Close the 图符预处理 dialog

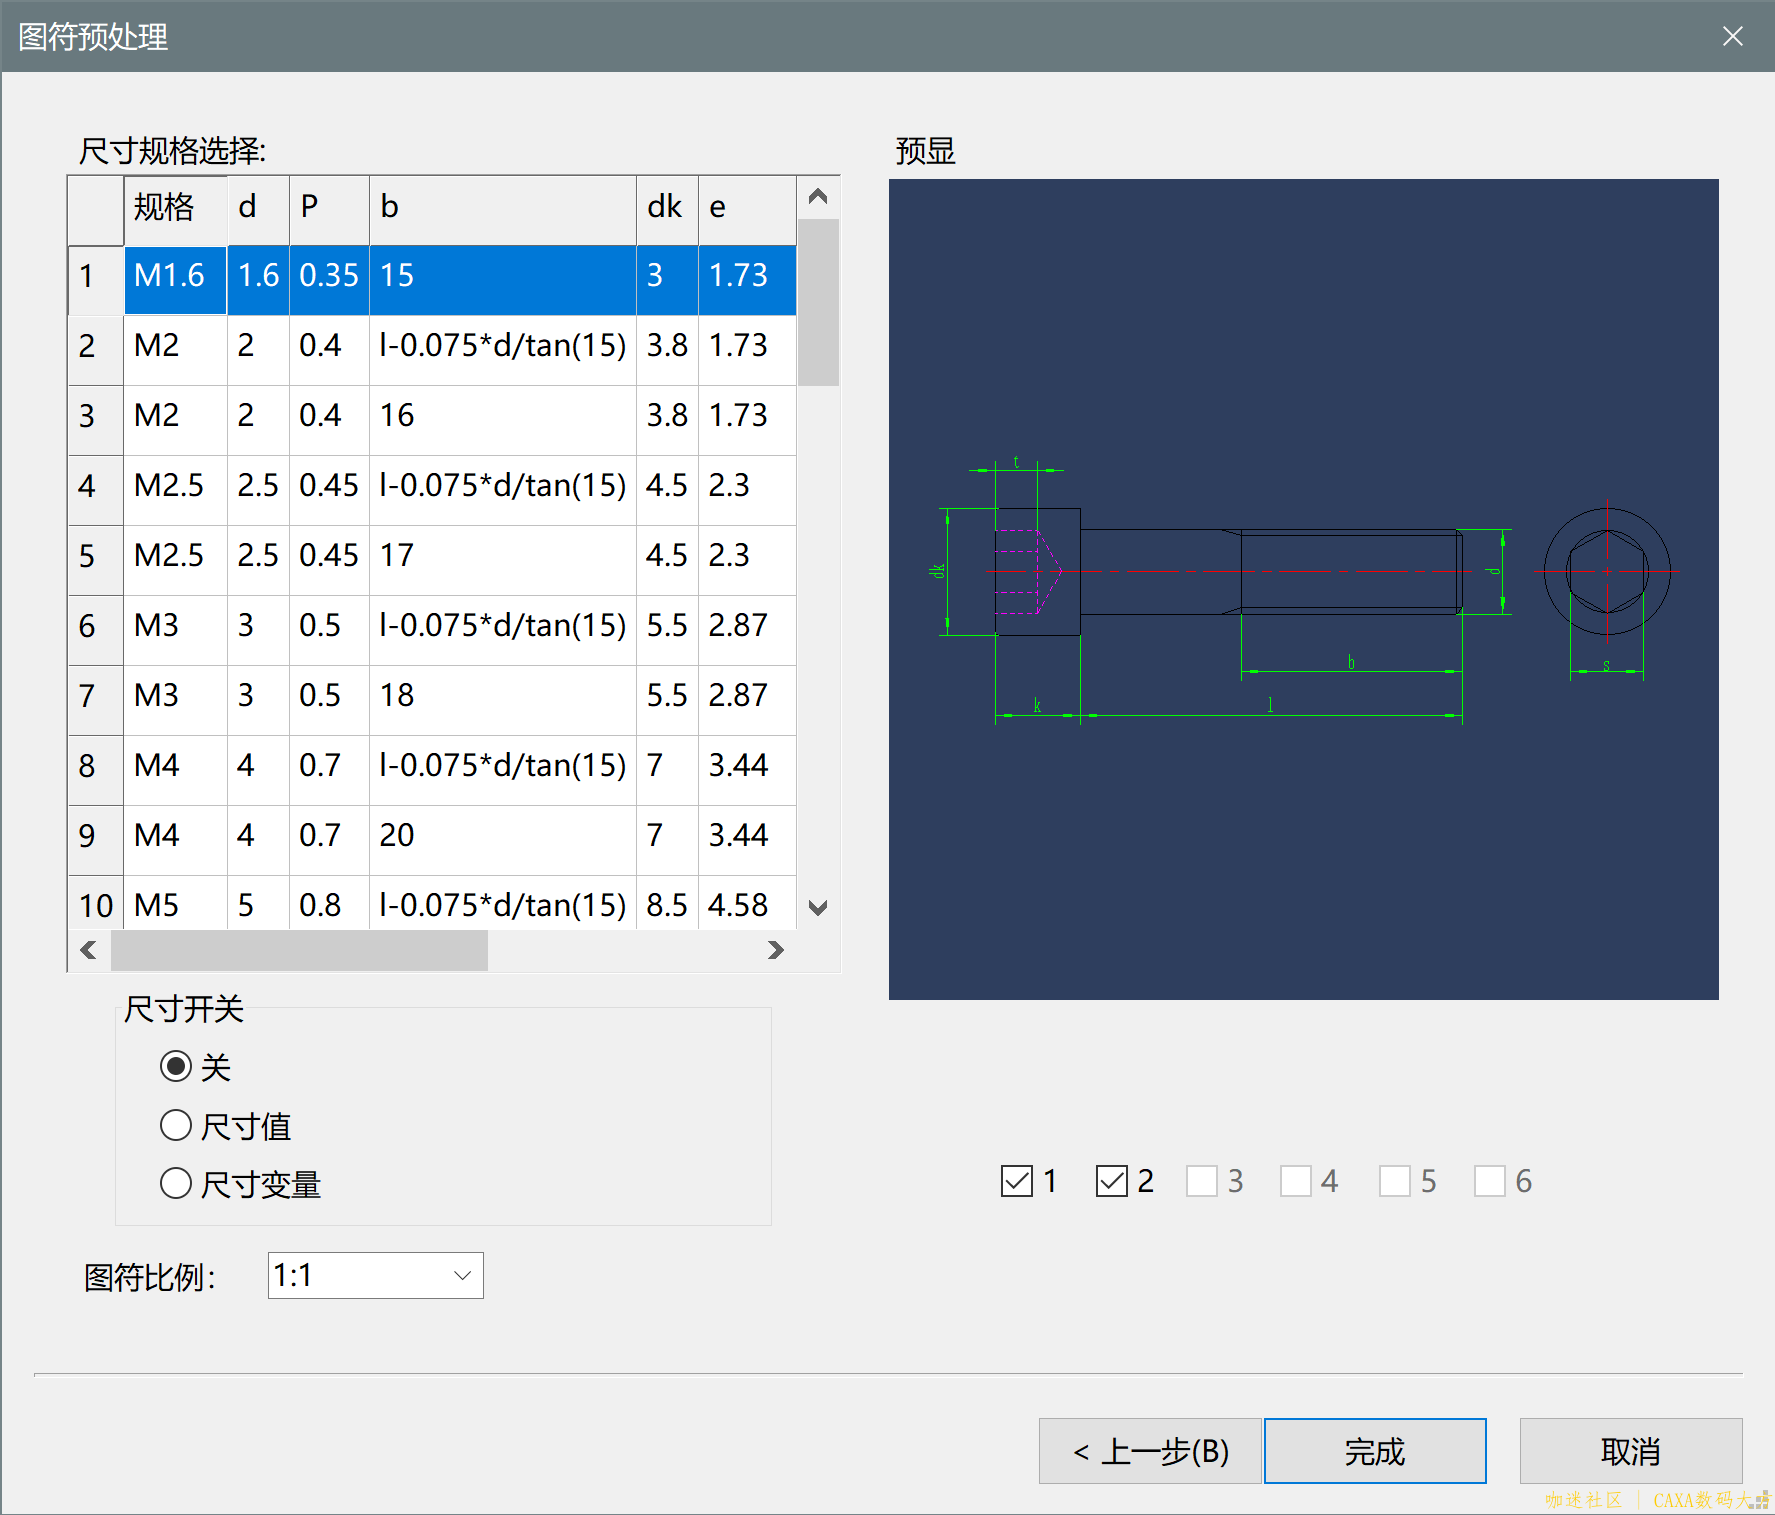pyautogui.click(x=1732, y=37)
